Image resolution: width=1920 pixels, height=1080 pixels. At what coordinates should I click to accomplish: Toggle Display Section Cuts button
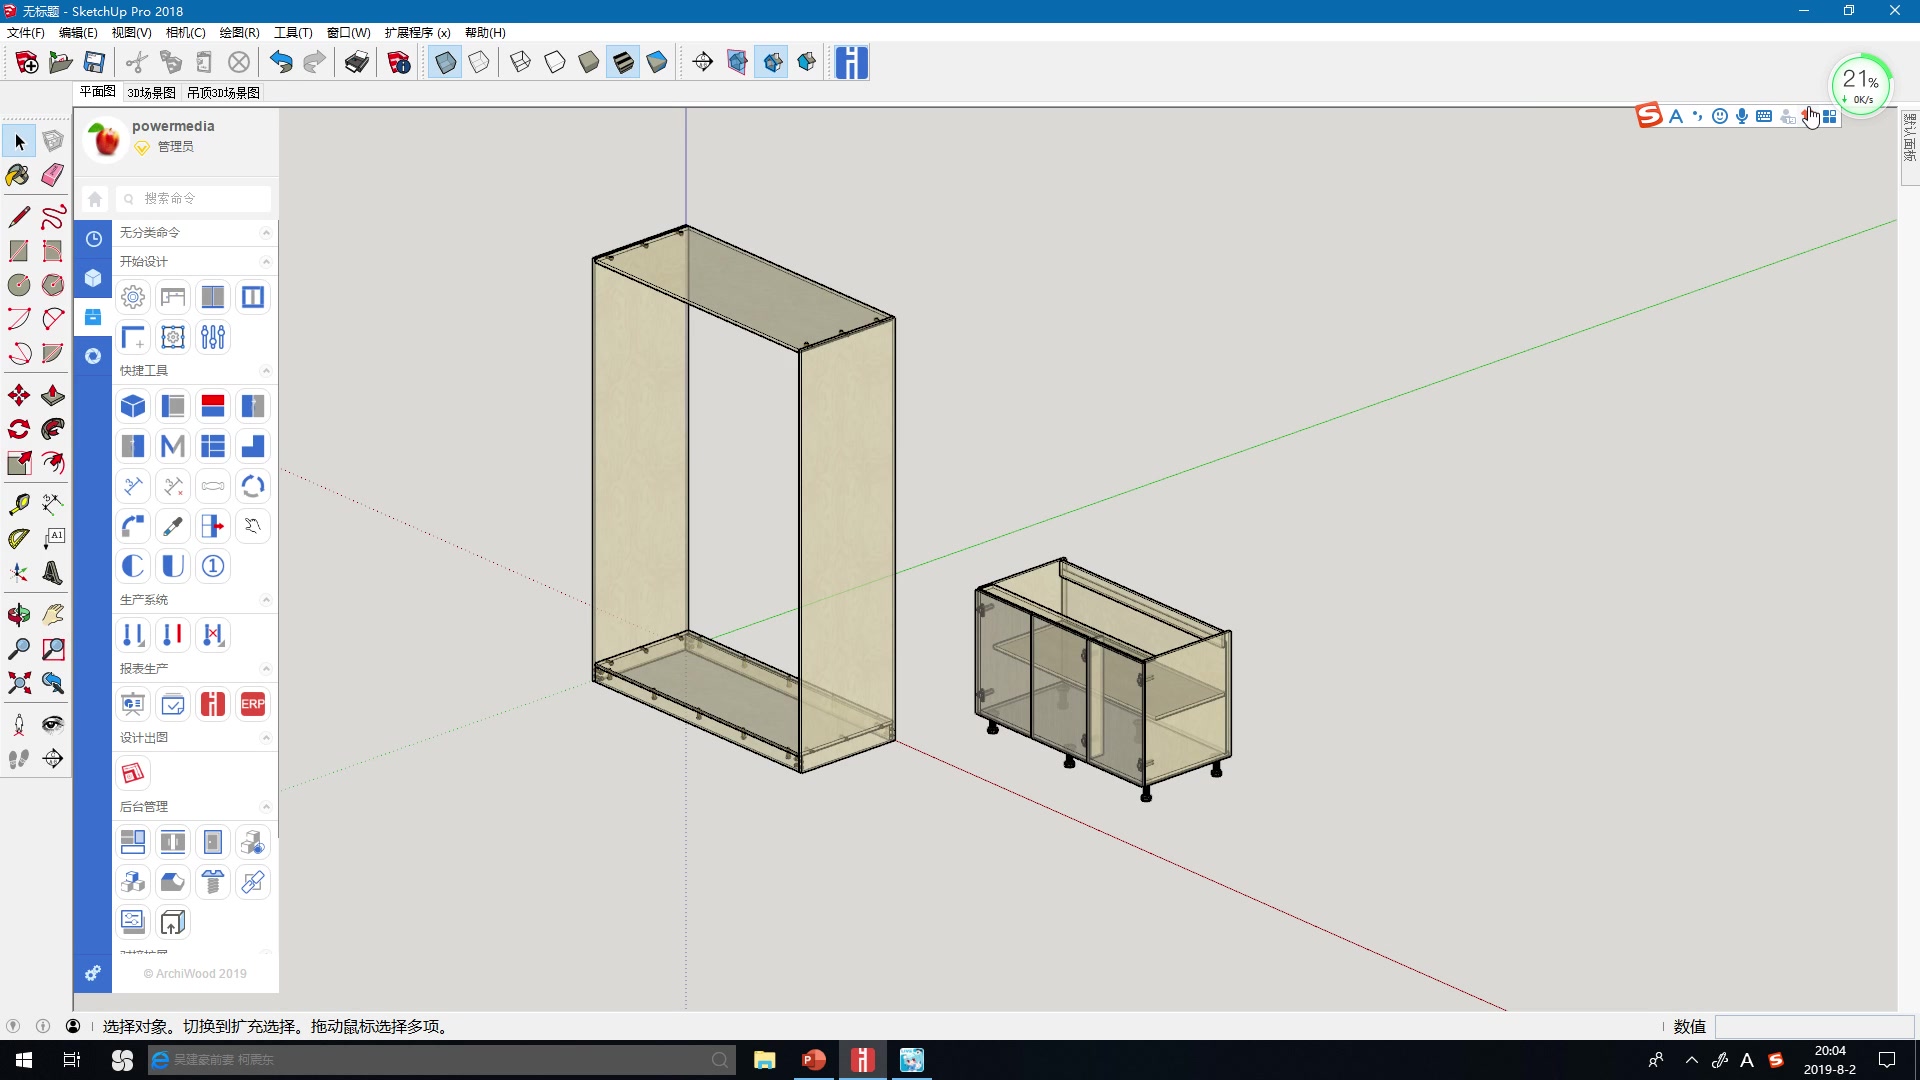point(772,63)
